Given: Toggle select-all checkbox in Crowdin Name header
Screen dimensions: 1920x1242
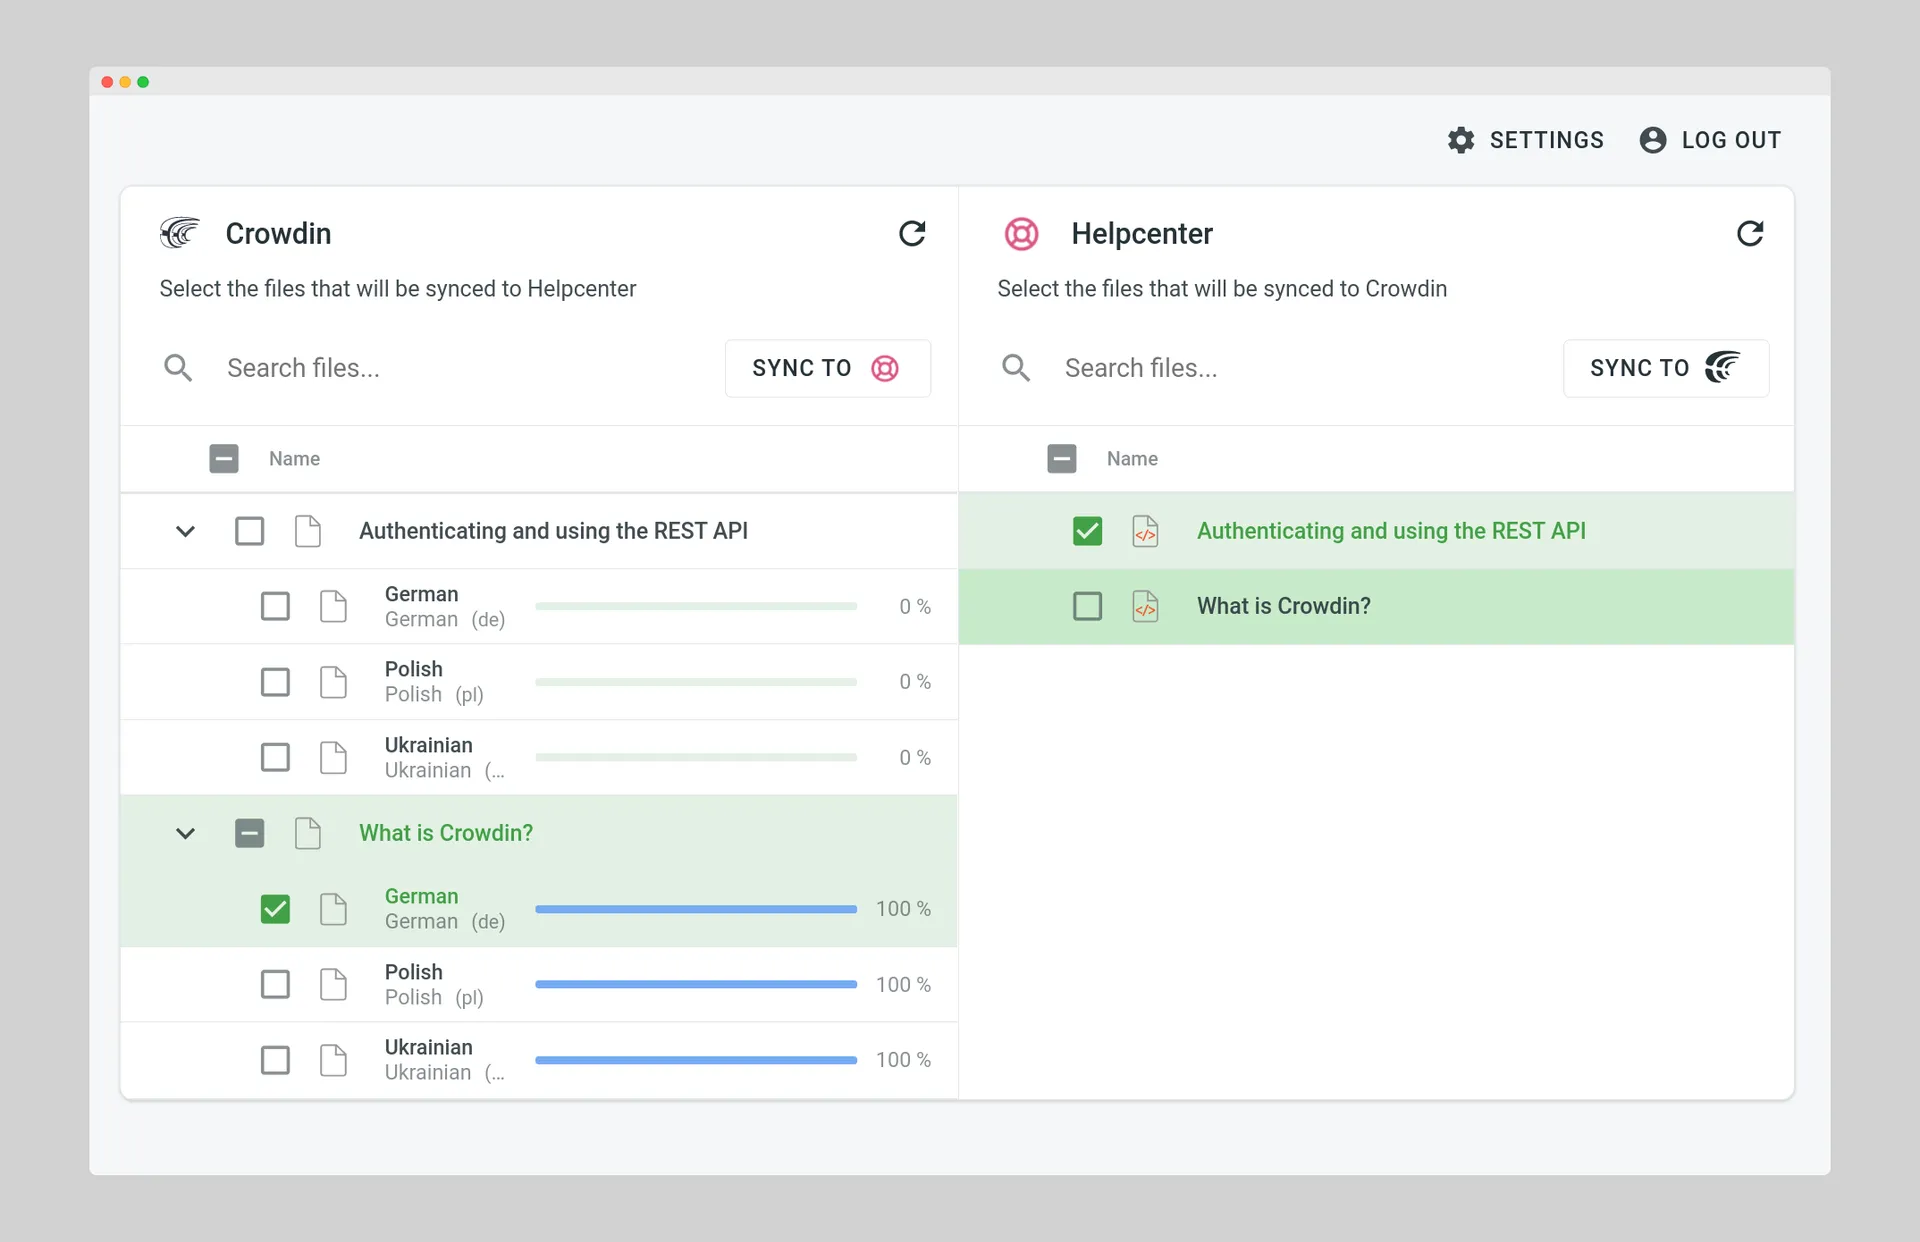Looking at the screenshot, I should [224, 459].
